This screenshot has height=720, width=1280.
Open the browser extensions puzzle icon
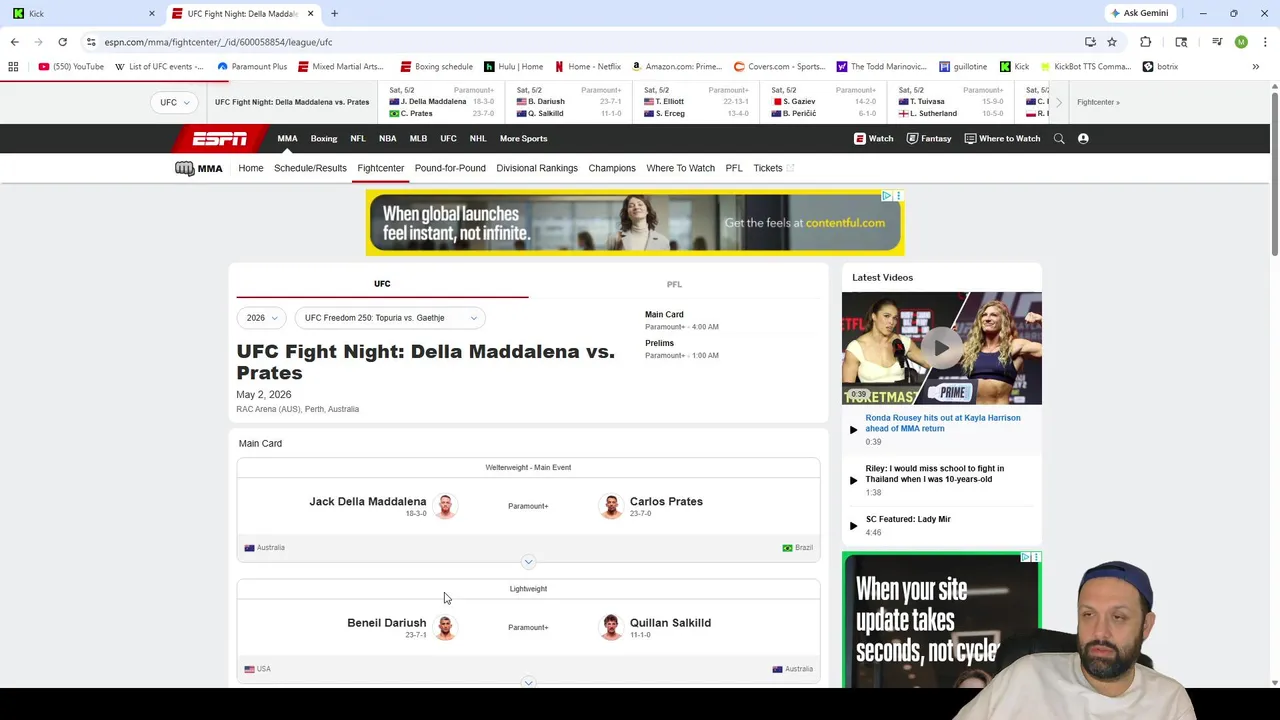(x=1146, y=42)
